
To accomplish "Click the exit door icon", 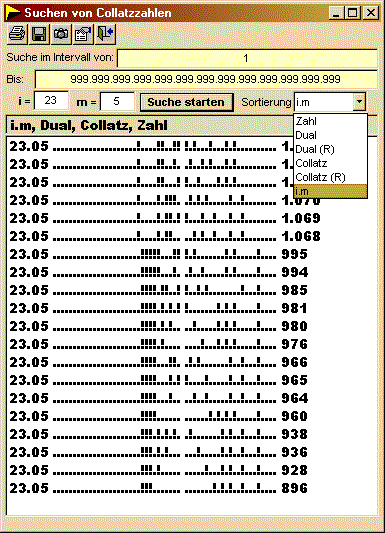I will (105, 34).
